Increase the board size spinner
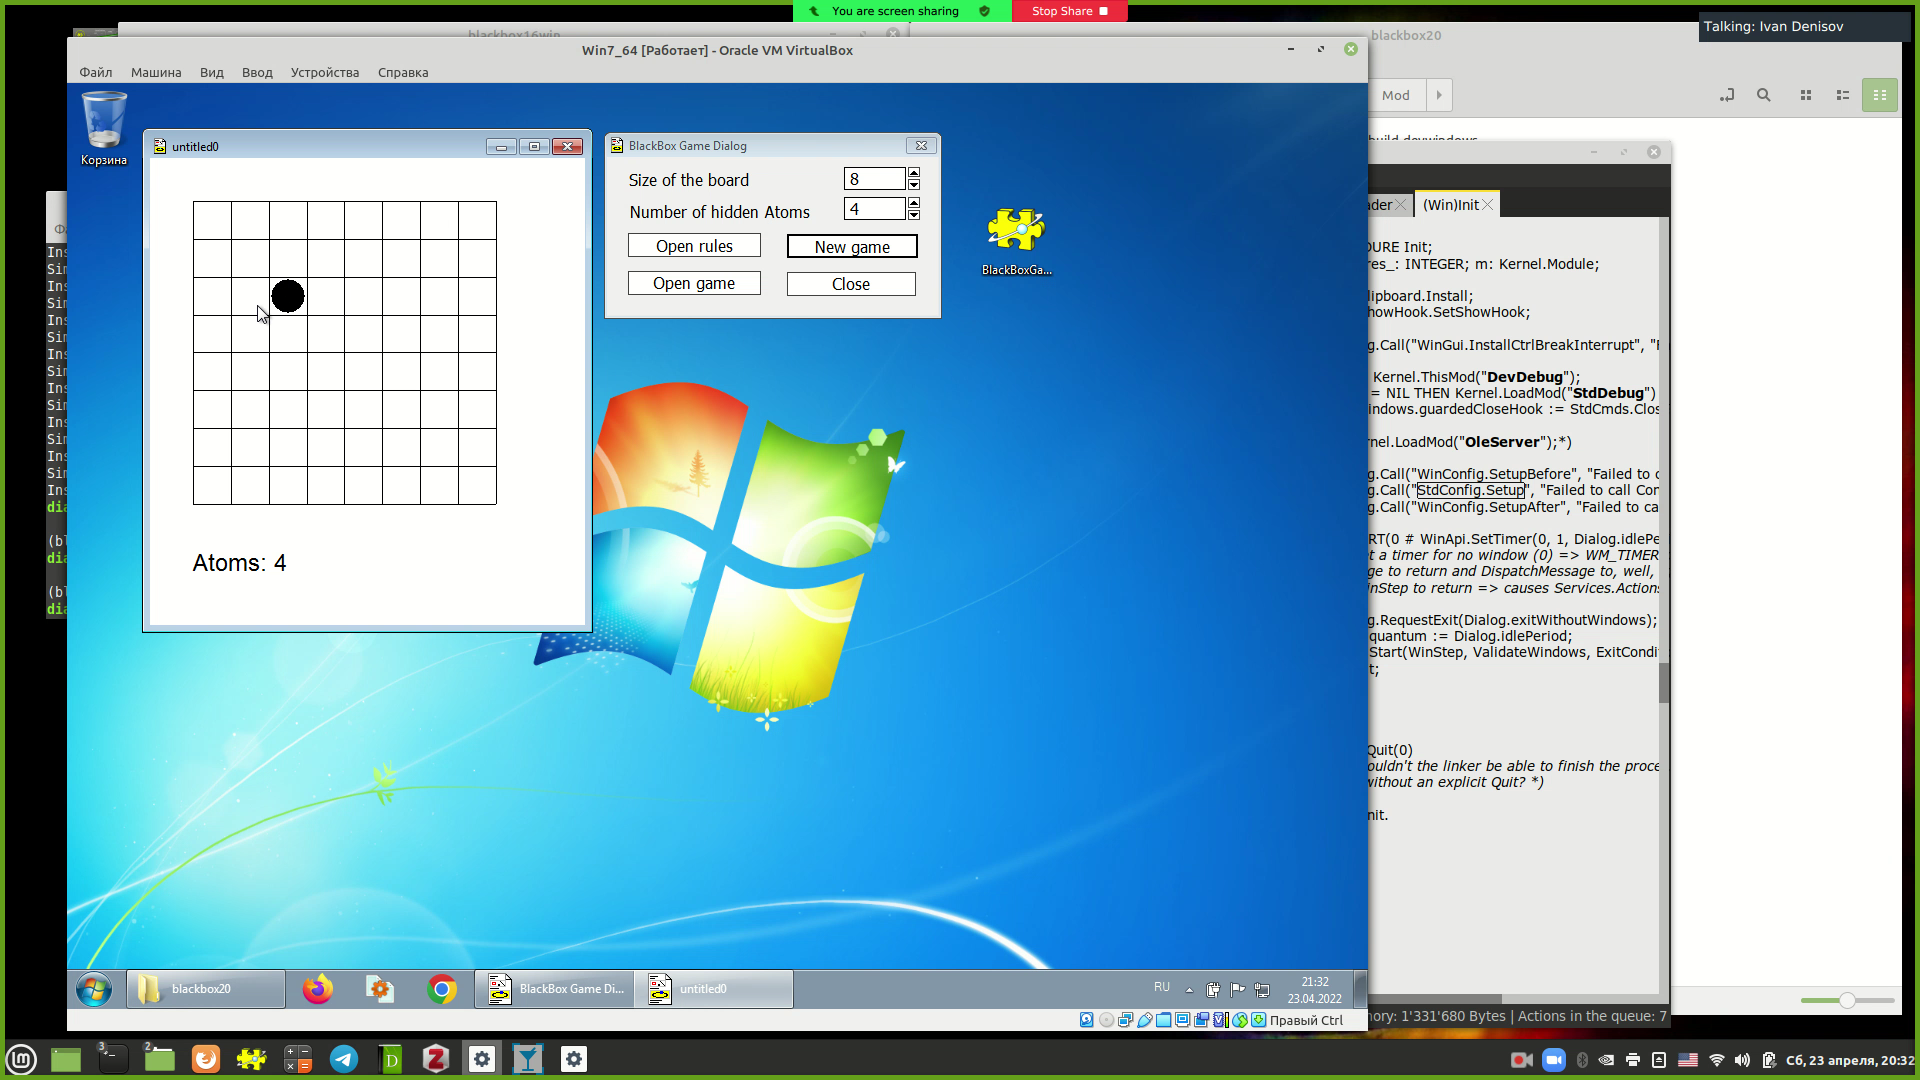The width and height of the screenshot is (1920, 1080). point(914,173)
